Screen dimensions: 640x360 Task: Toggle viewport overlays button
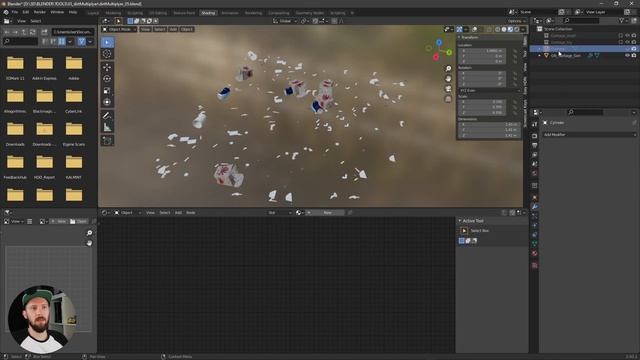coord(475,29)
